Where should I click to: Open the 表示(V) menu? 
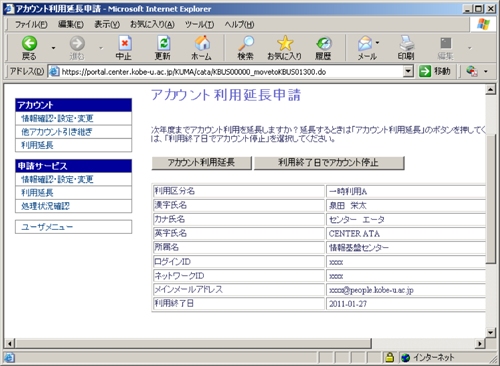pos(107,24)
